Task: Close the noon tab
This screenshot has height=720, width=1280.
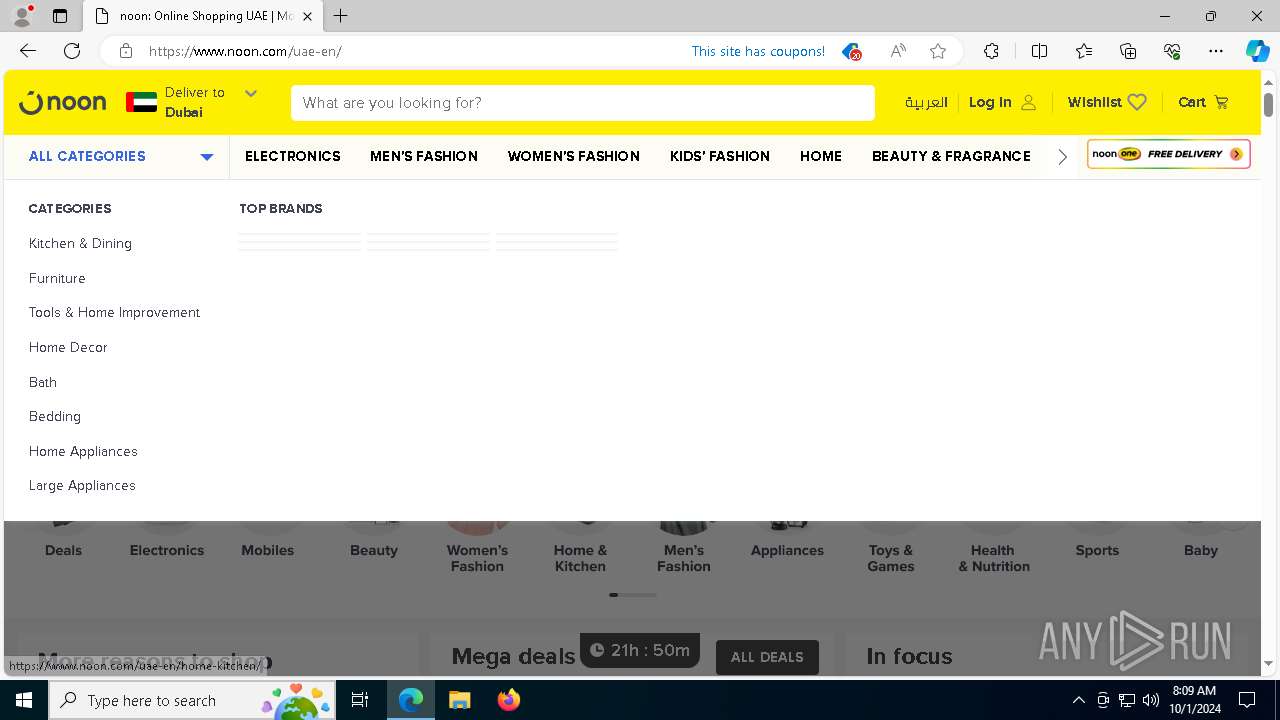Action: pos(308,16)
